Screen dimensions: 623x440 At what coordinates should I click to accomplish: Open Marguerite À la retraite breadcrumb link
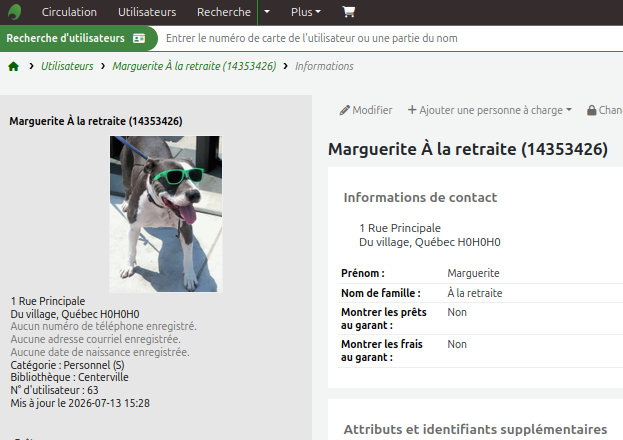[x=194, y=66]
